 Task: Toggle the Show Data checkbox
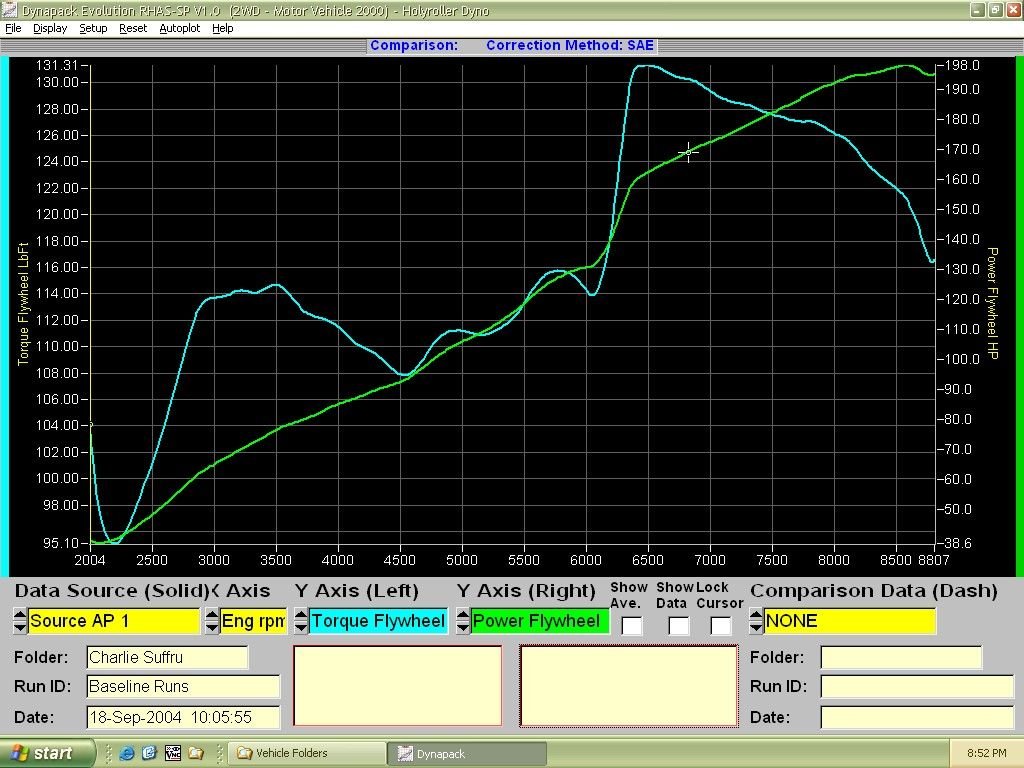click(678, 626)
